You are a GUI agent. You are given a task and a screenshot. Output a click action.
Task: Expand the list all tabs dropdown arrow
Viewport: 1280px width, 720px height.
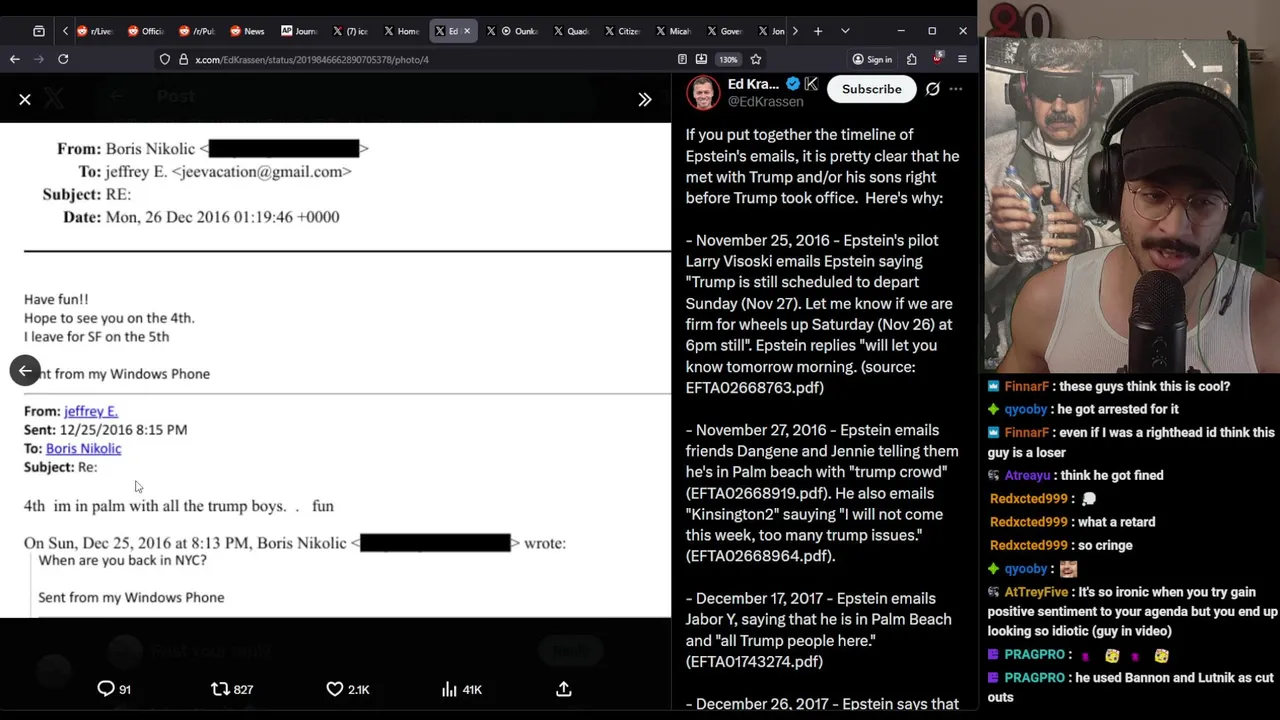point(845,31)
